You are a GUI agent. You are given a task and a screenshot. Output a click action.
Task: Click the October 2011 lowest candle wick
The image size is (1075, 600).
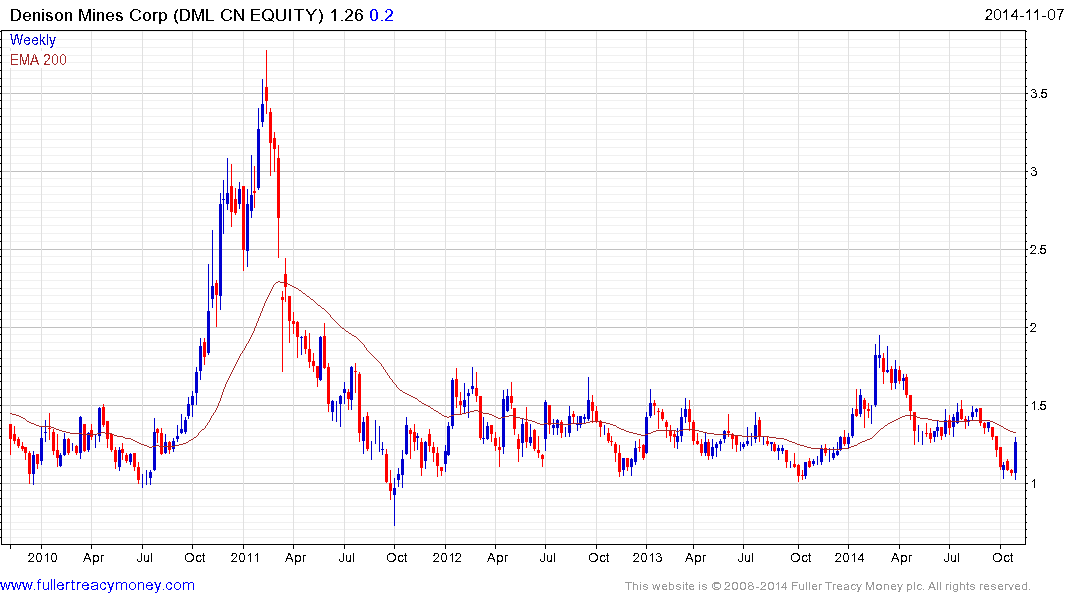tap(394, 507)
